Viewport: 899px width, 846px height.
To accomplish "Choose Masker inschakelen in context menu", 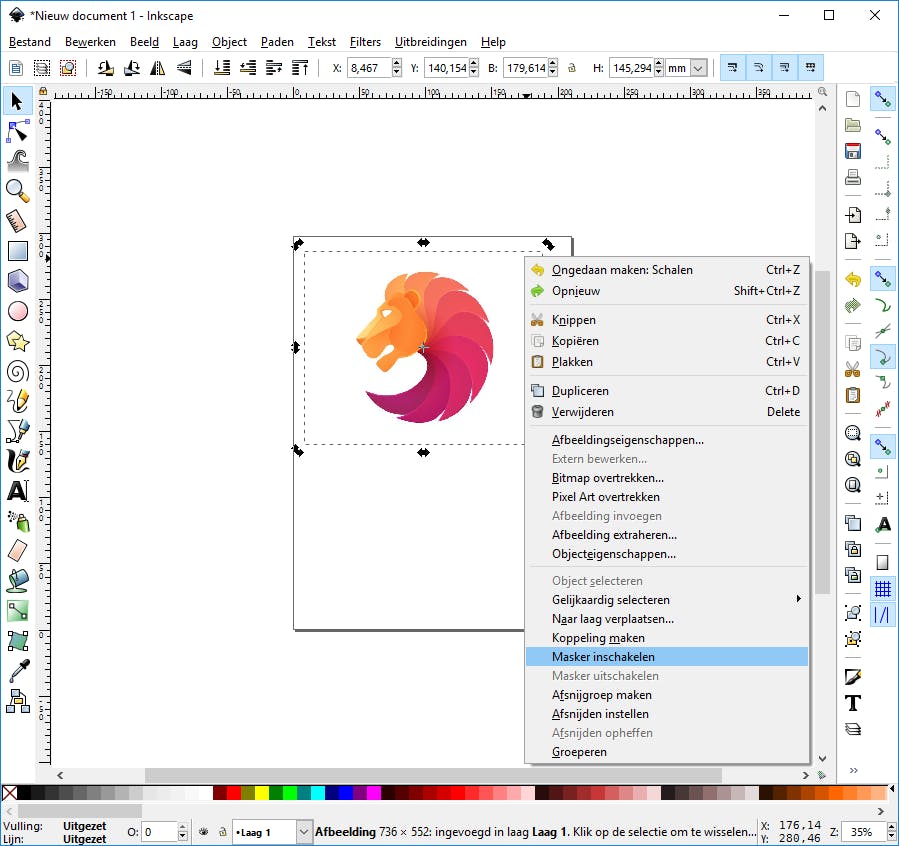I will (x=603, y=657).
